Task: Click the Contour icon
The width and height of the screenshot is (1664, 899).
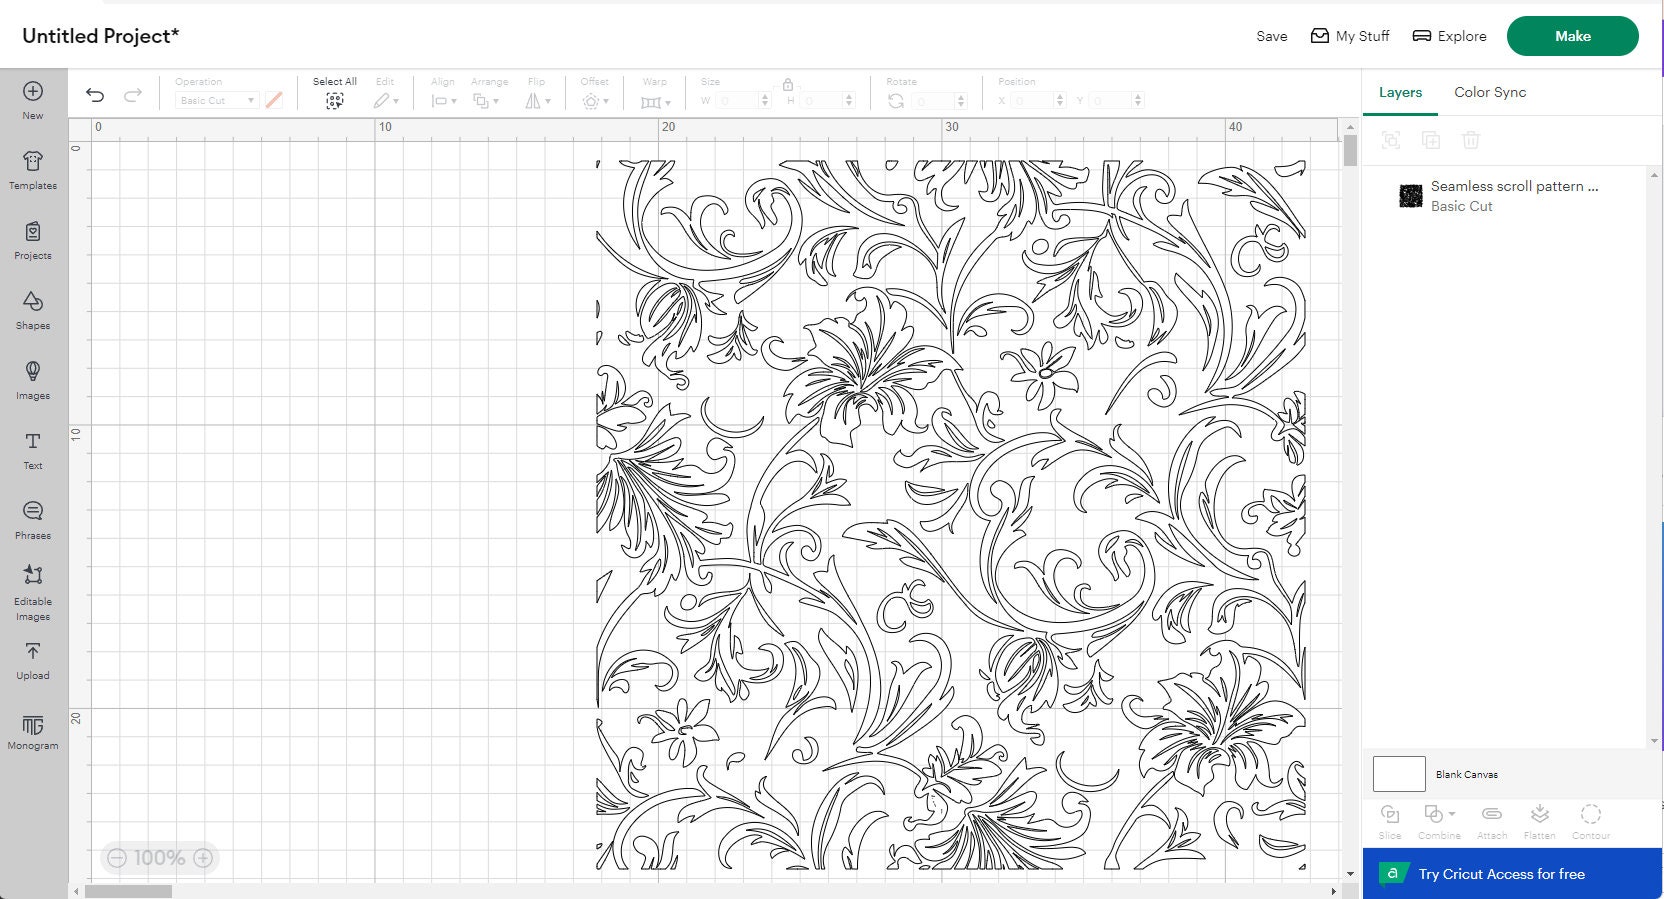Action: click(1591, 814)
